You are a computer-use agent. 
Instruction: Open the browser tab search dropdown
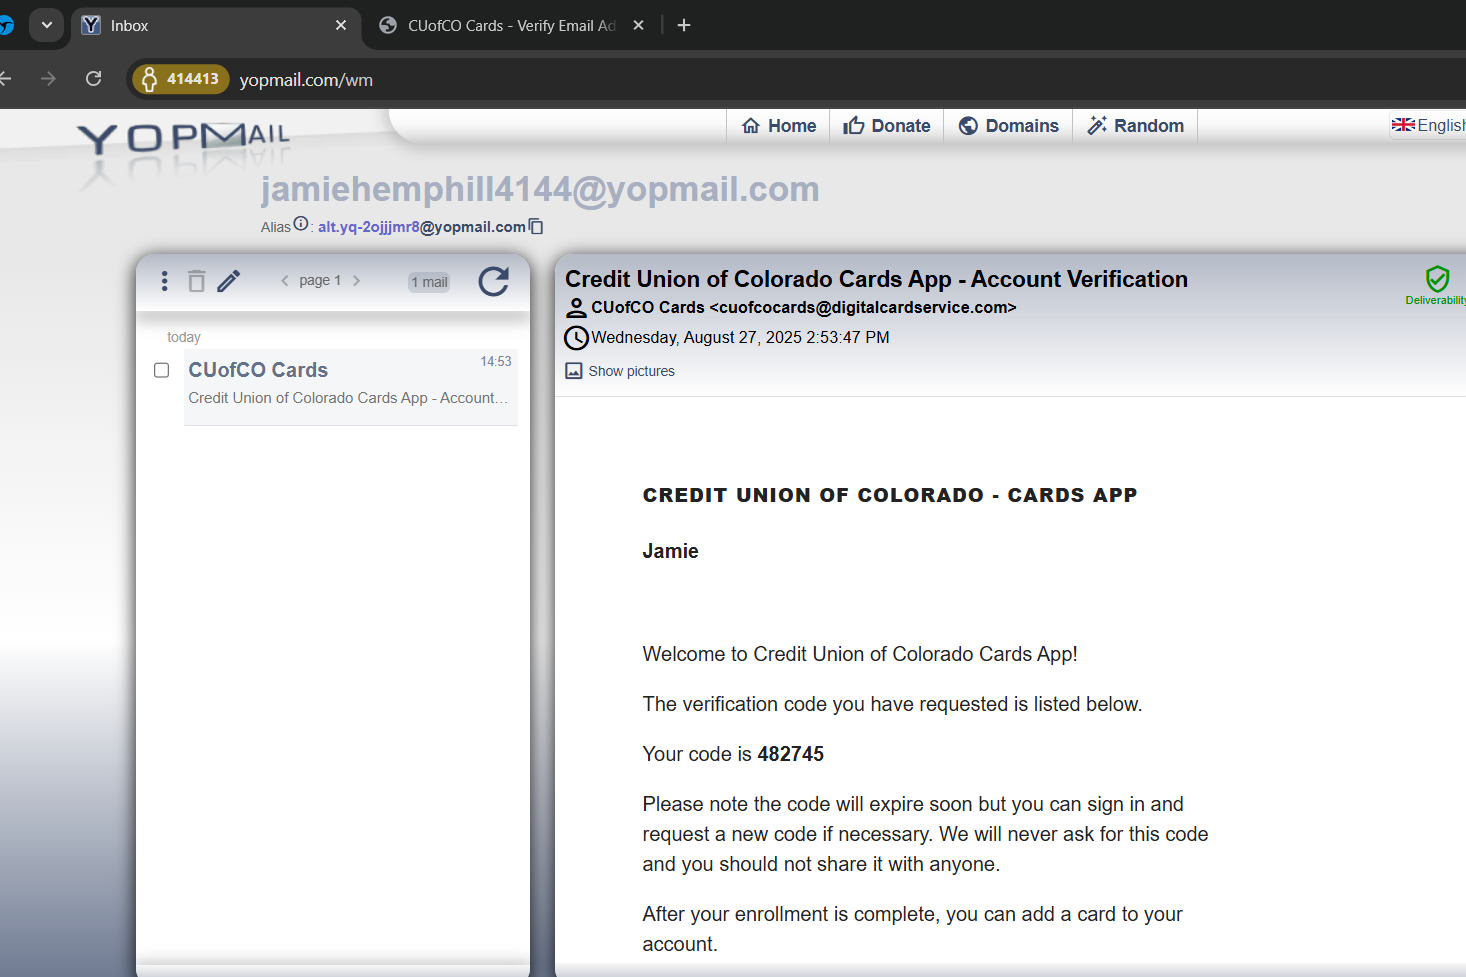[47, 25]
